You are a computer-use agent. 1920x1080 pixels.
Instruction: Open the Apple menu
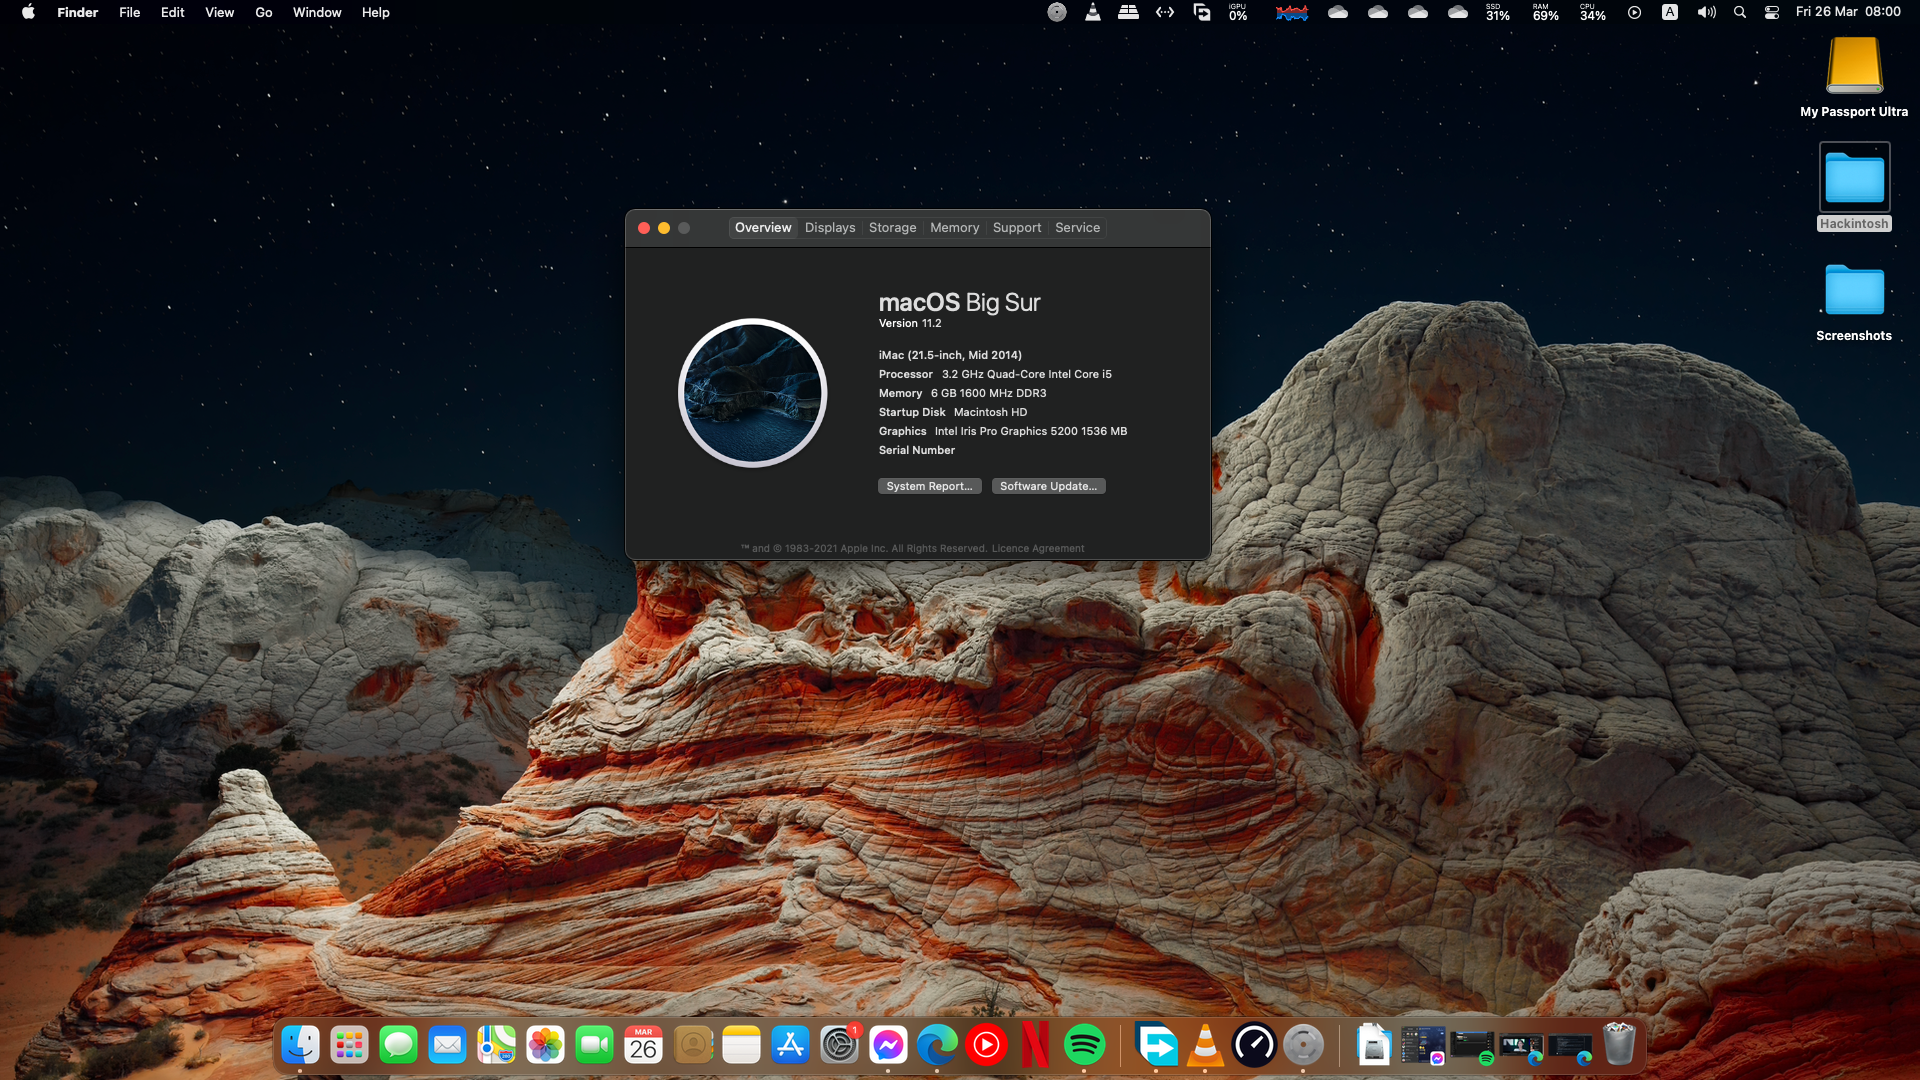pyautogui.click(x=28, y=12)
